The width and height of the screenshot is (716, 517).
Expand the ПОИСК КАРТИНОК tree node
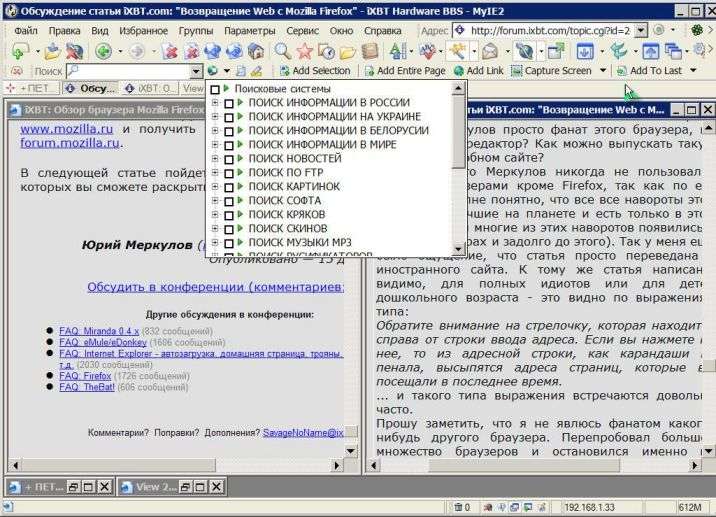coord(215,187)
